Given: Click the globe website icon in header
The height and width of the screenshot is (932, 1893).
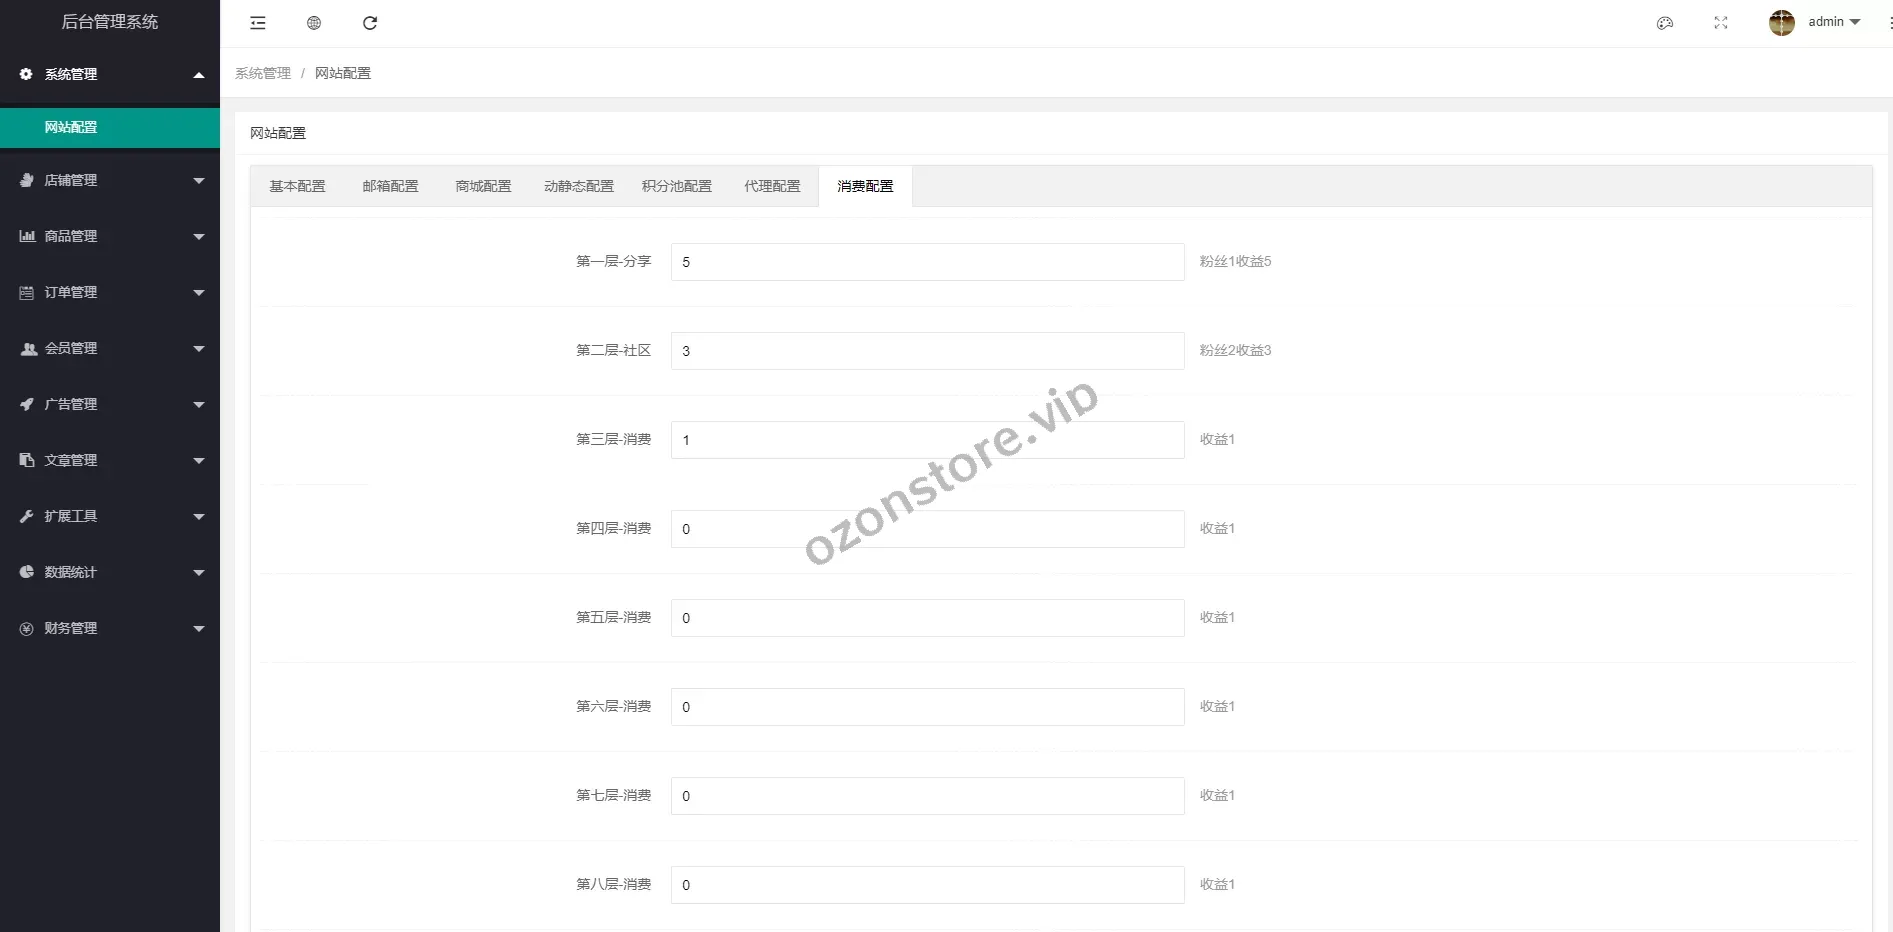Looking at the screenshot, I should coord(314,23).
